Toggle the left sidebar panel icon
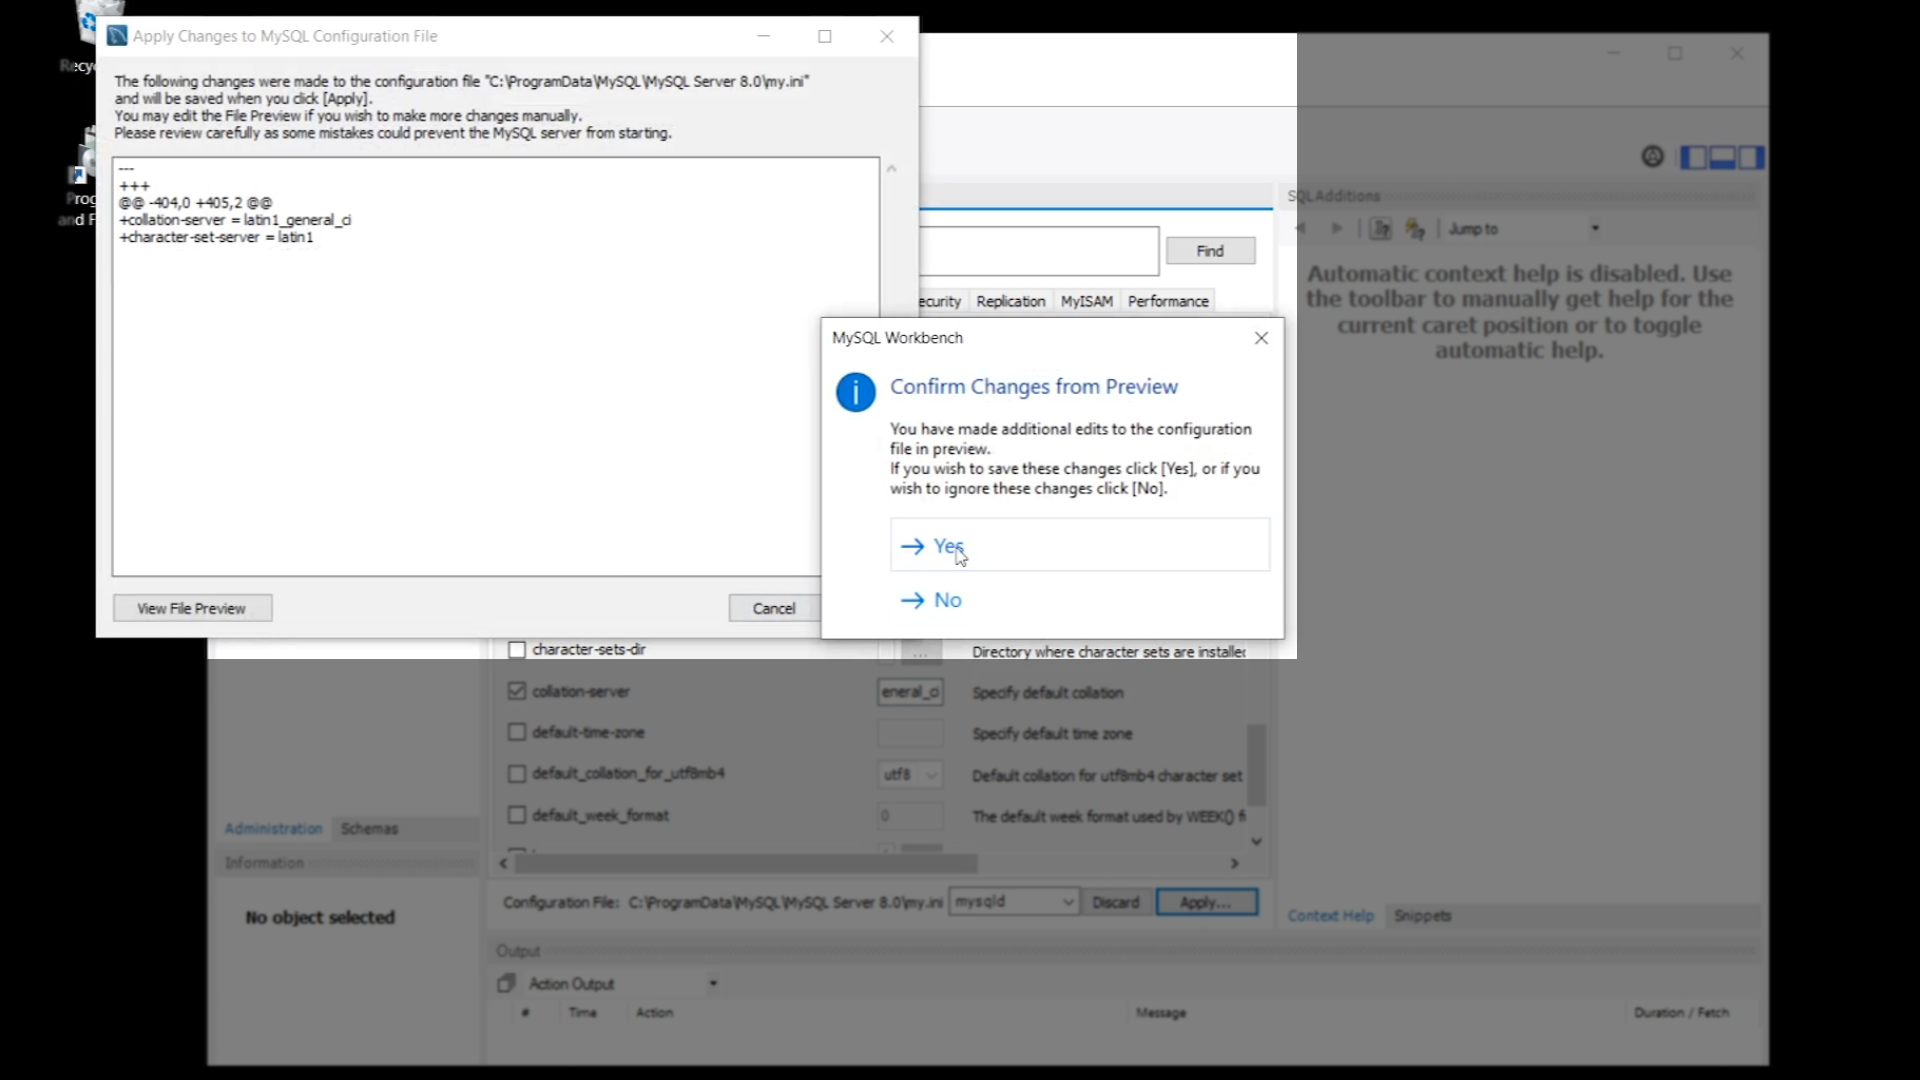This screenshot has height=1080, width=1920. click(x=1693, y=157)
